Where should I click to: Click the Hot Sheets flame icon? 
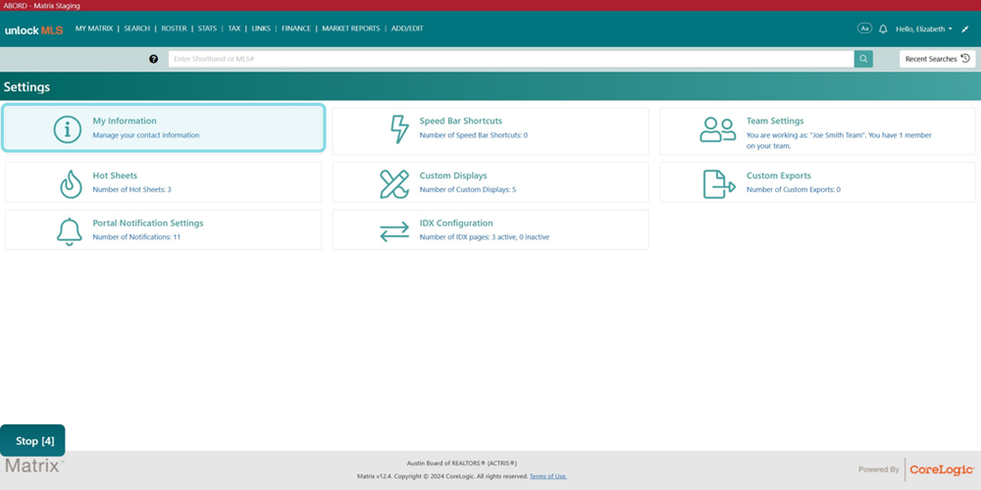click(71, 184)
